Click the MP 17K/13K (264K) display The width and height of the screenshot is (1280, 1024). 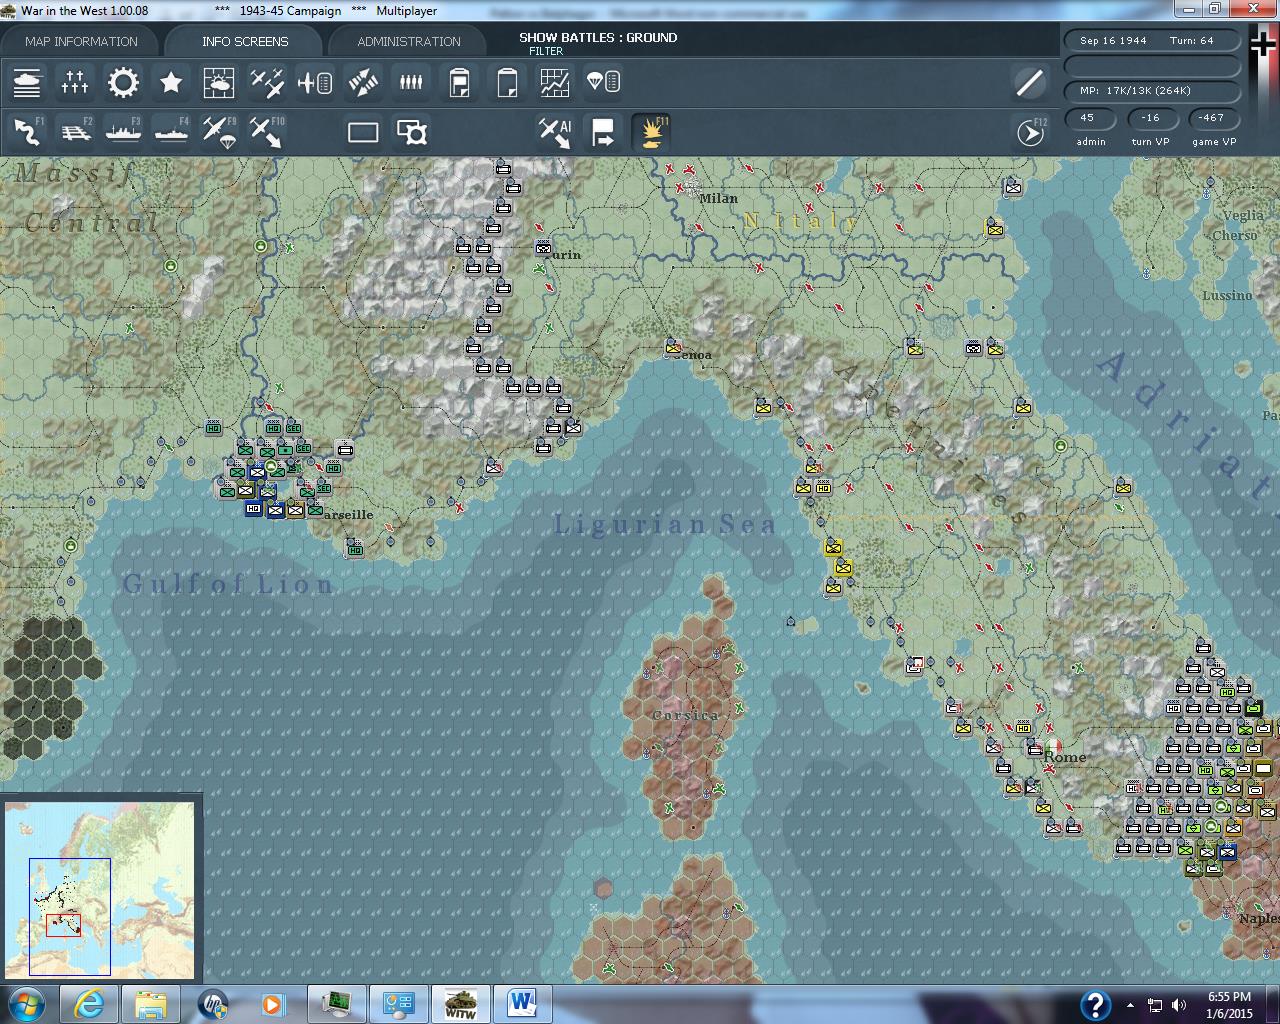pyautogui.click(x=1152, y=91)
